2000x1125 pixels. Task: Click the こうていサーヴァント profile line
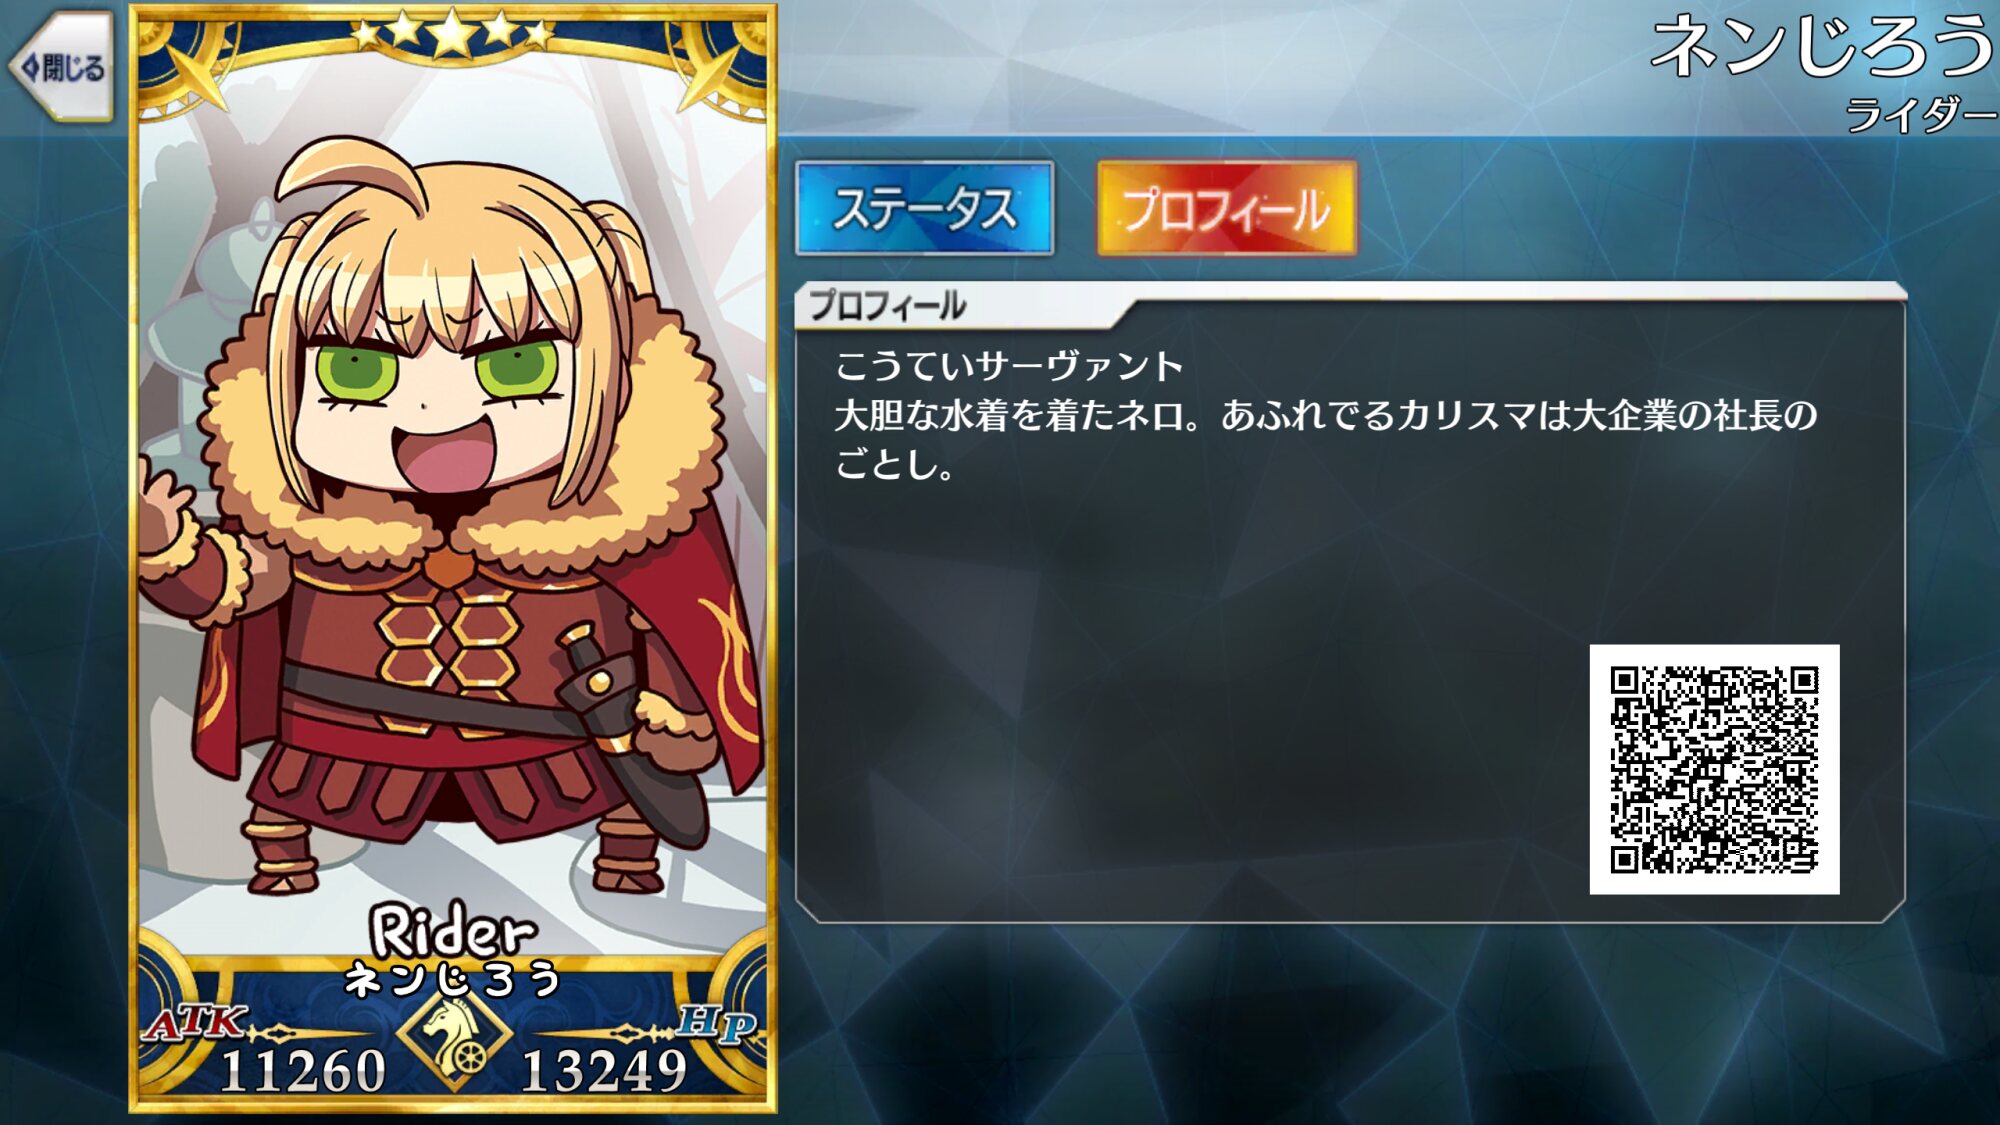coord(1009,366)
